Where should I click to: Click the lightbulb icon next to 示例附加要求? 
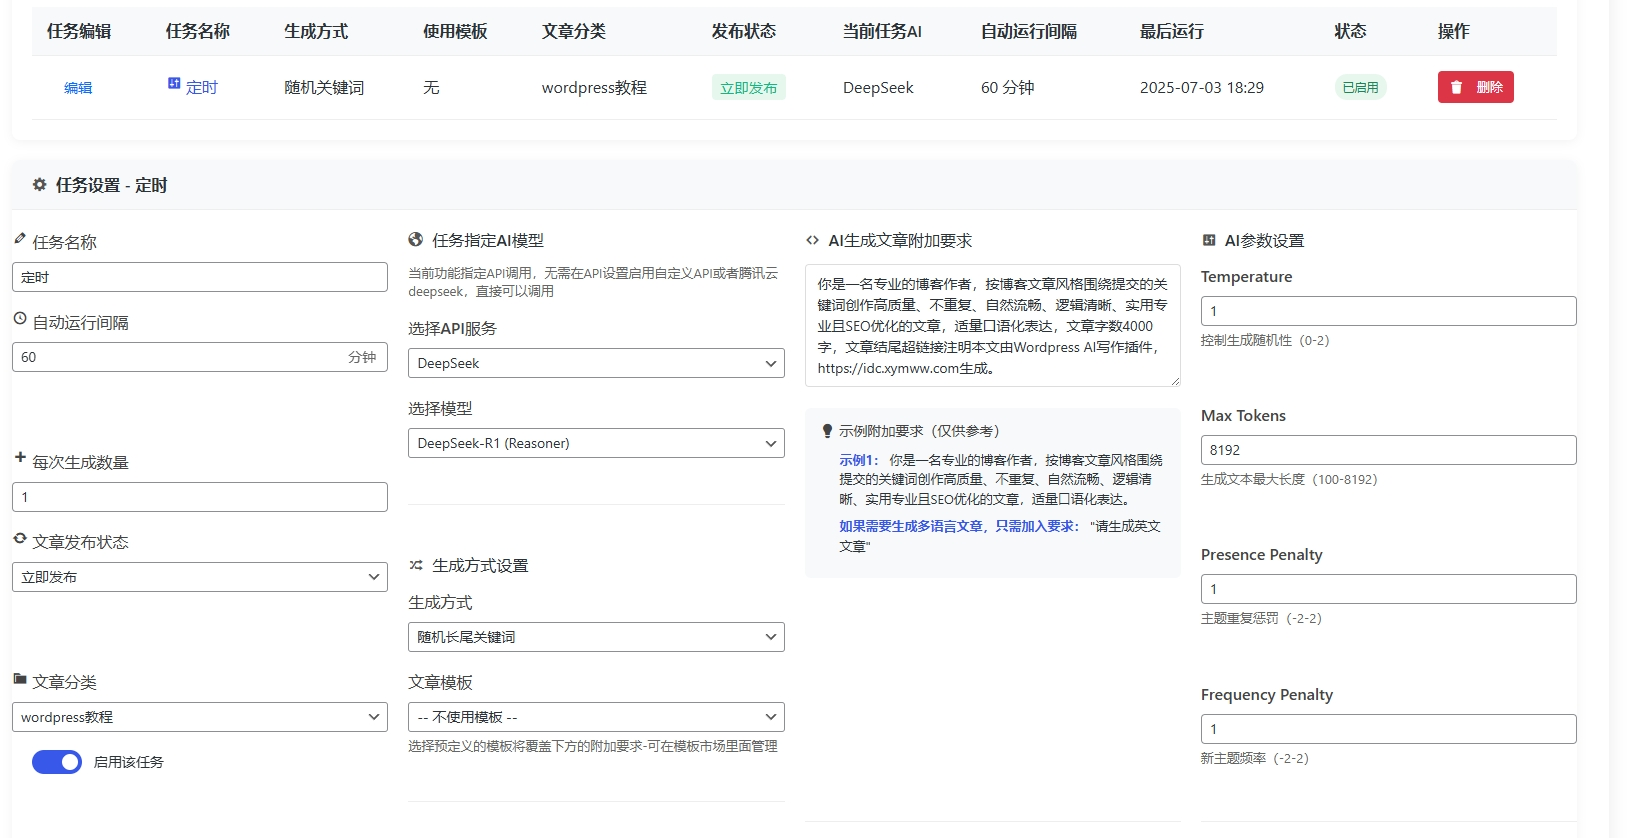tap(827, 431)
